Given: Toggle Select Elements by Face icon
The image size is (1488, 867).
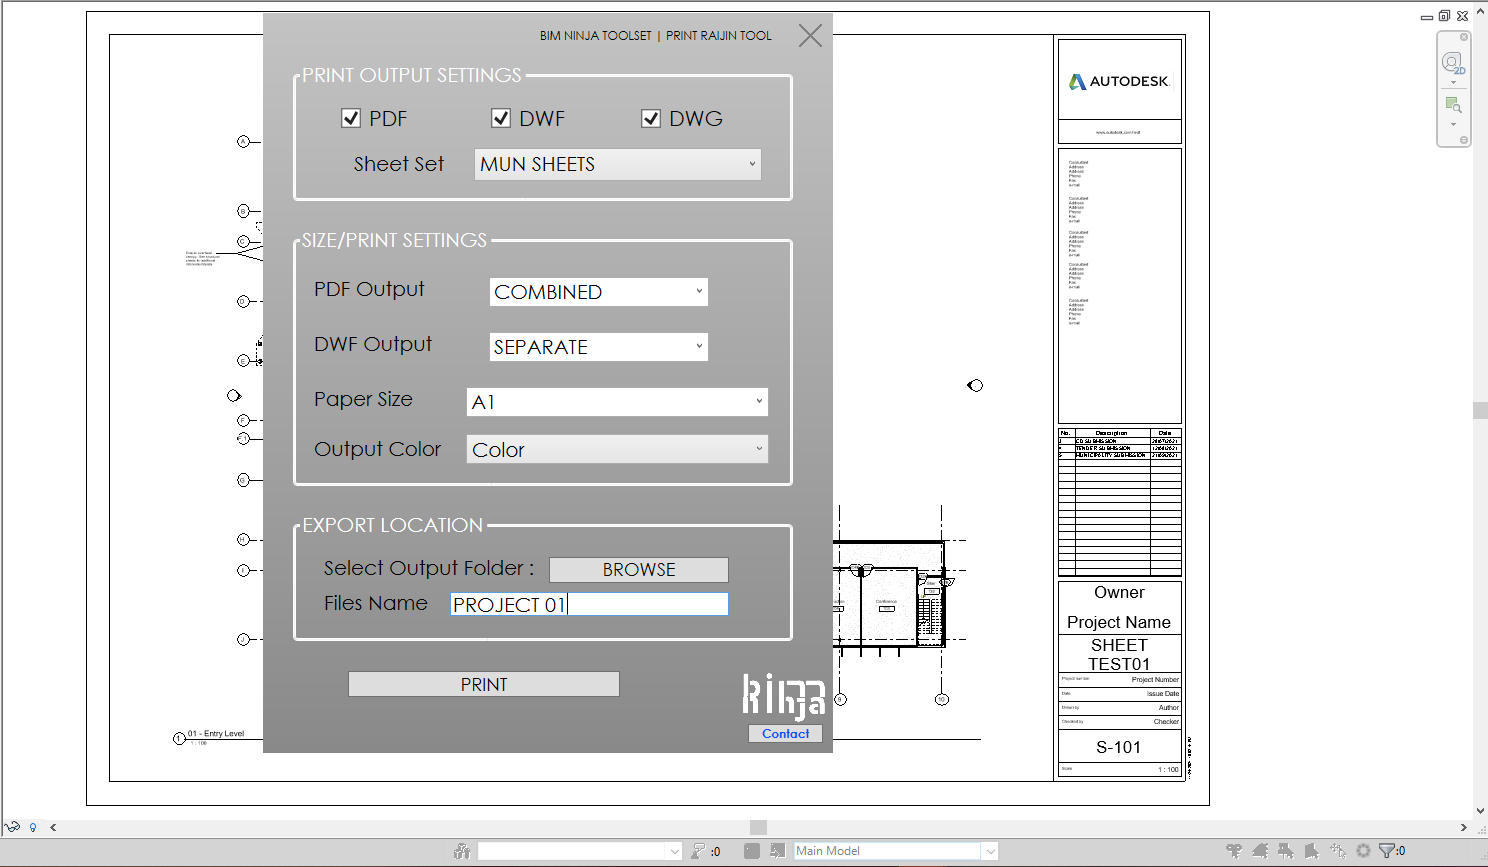Looking at the screenshot, I should (1312, 851).
